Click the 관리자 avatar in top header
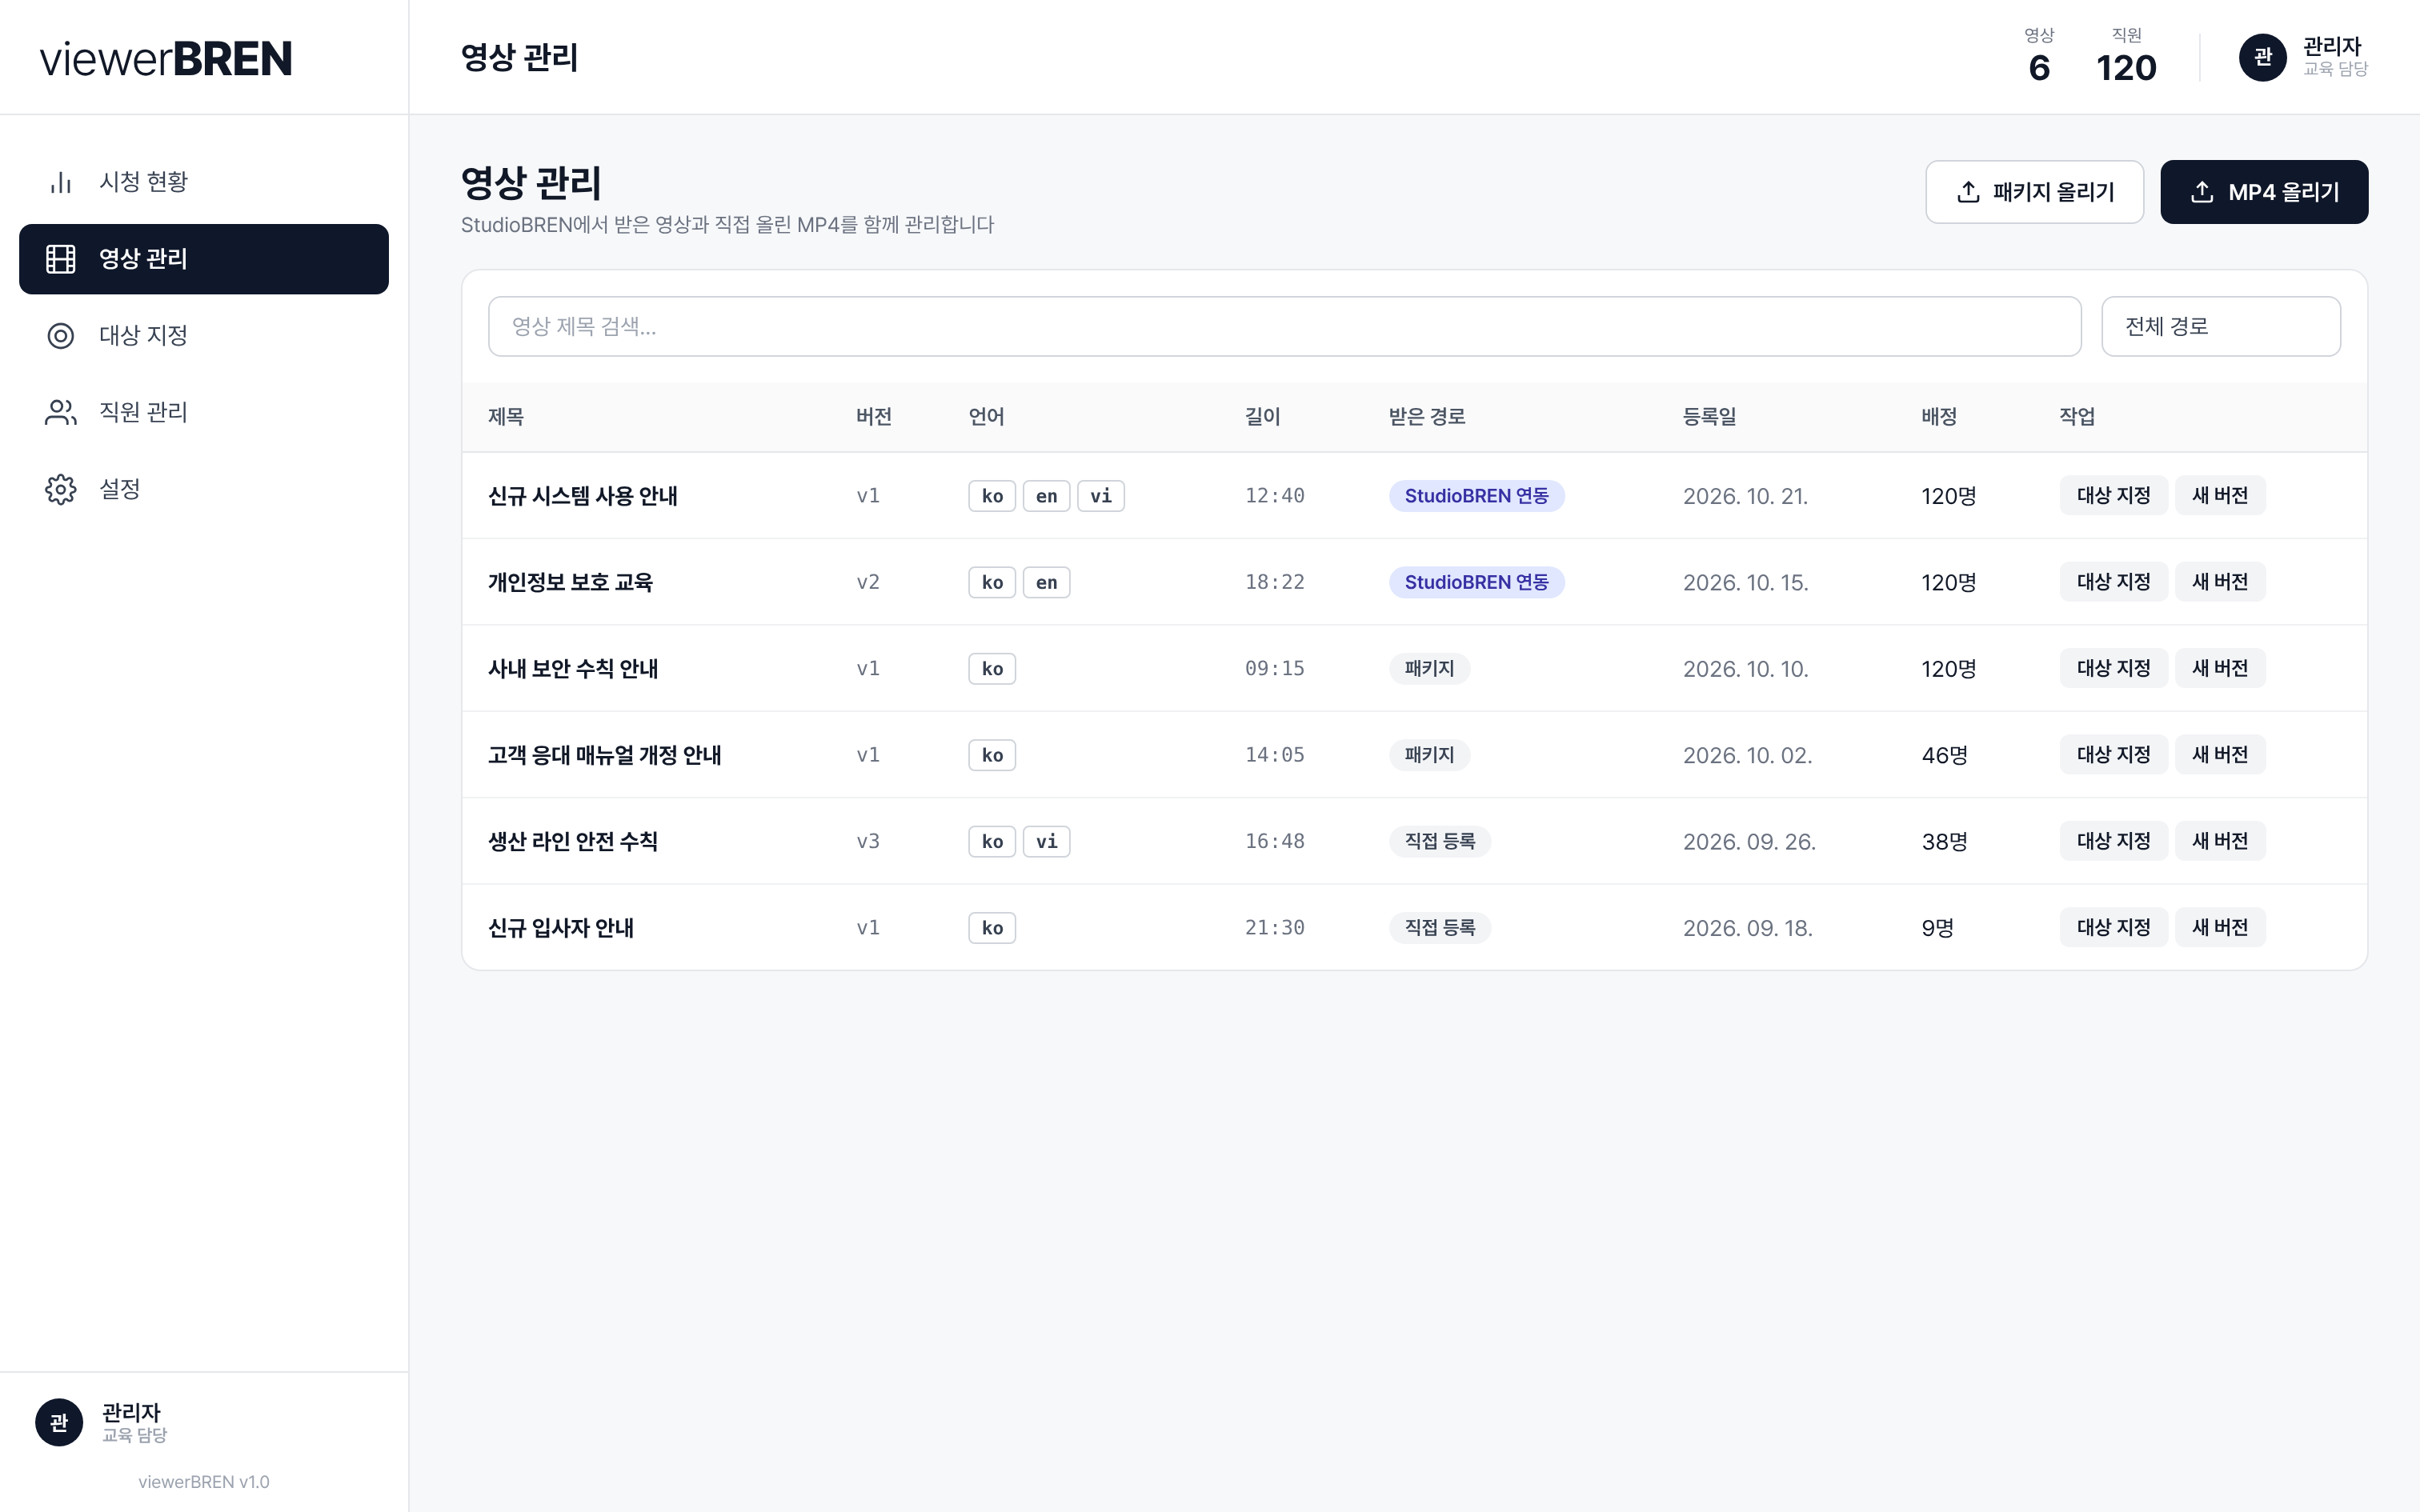 [2263, 57]
